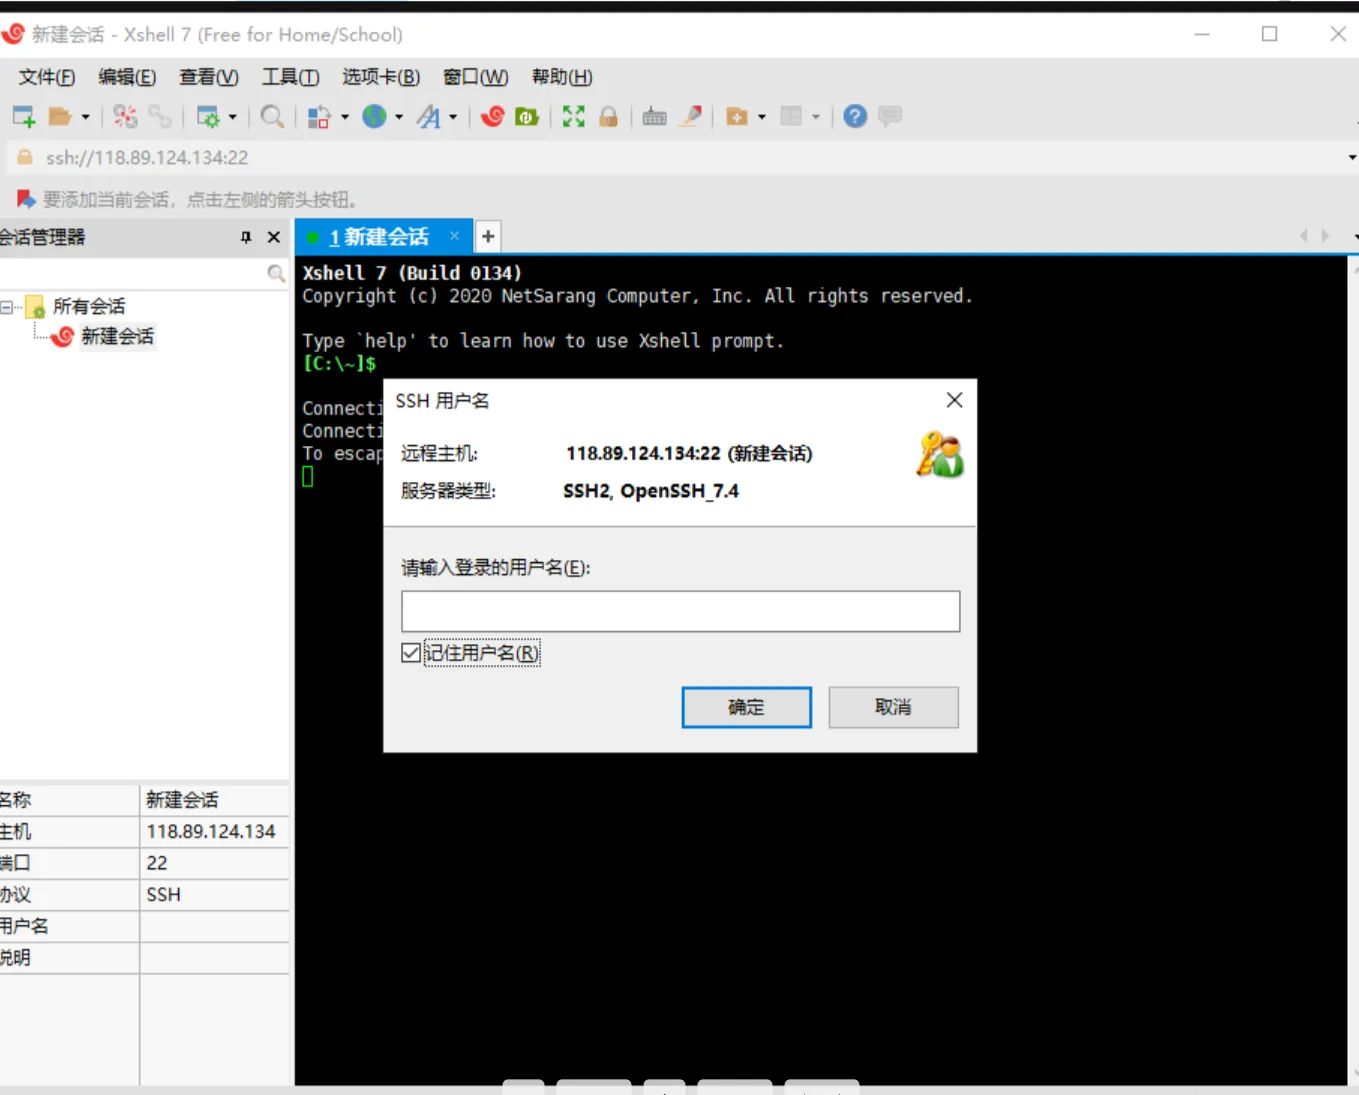Open the 文件(F) menu
1359x1095 pixels.
click(47, 77)
